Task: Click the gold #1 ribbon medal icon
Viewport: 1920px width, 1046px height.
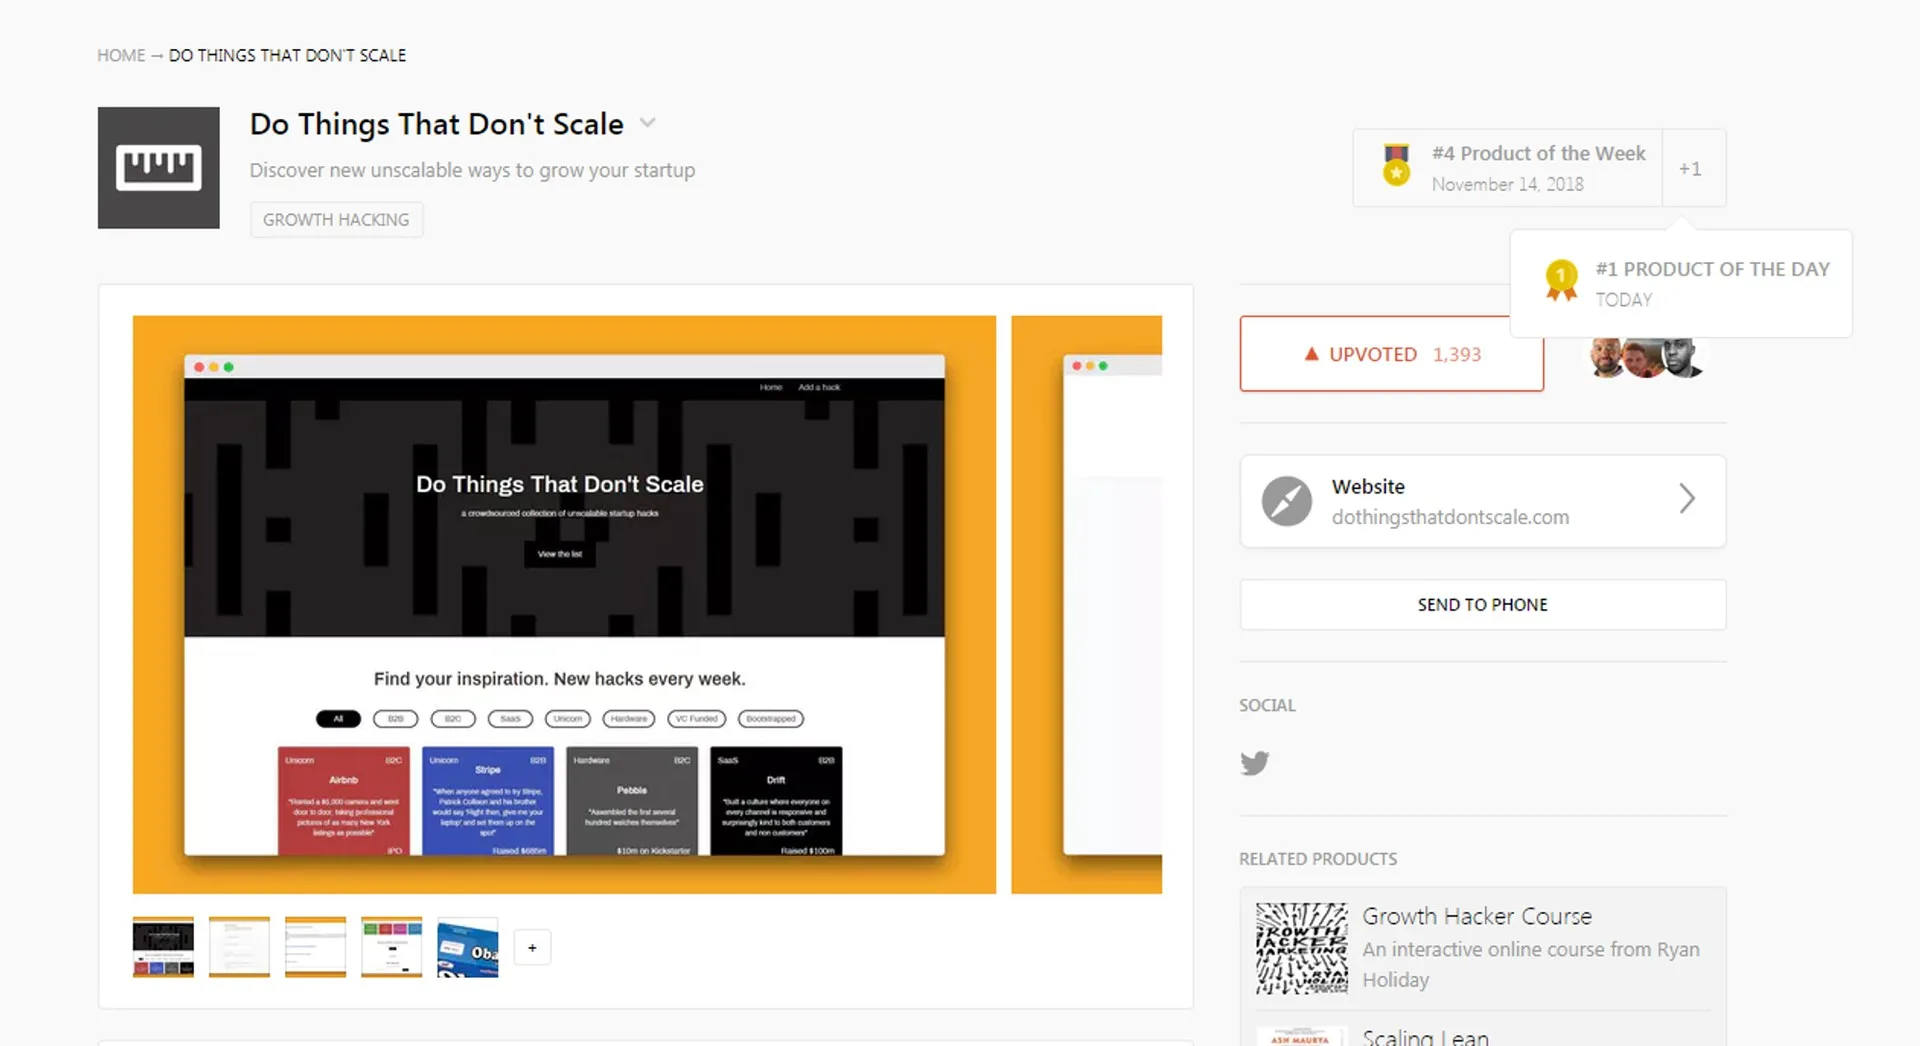Action: pos(1561,280)
